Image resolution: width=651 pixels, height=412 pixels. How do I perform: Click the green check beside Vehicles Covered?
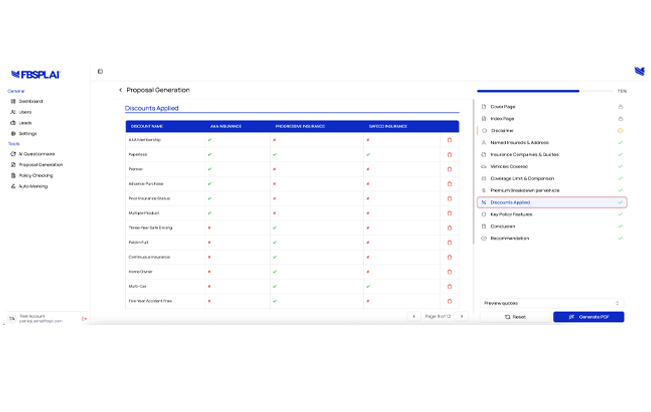[x=620, y=167]
